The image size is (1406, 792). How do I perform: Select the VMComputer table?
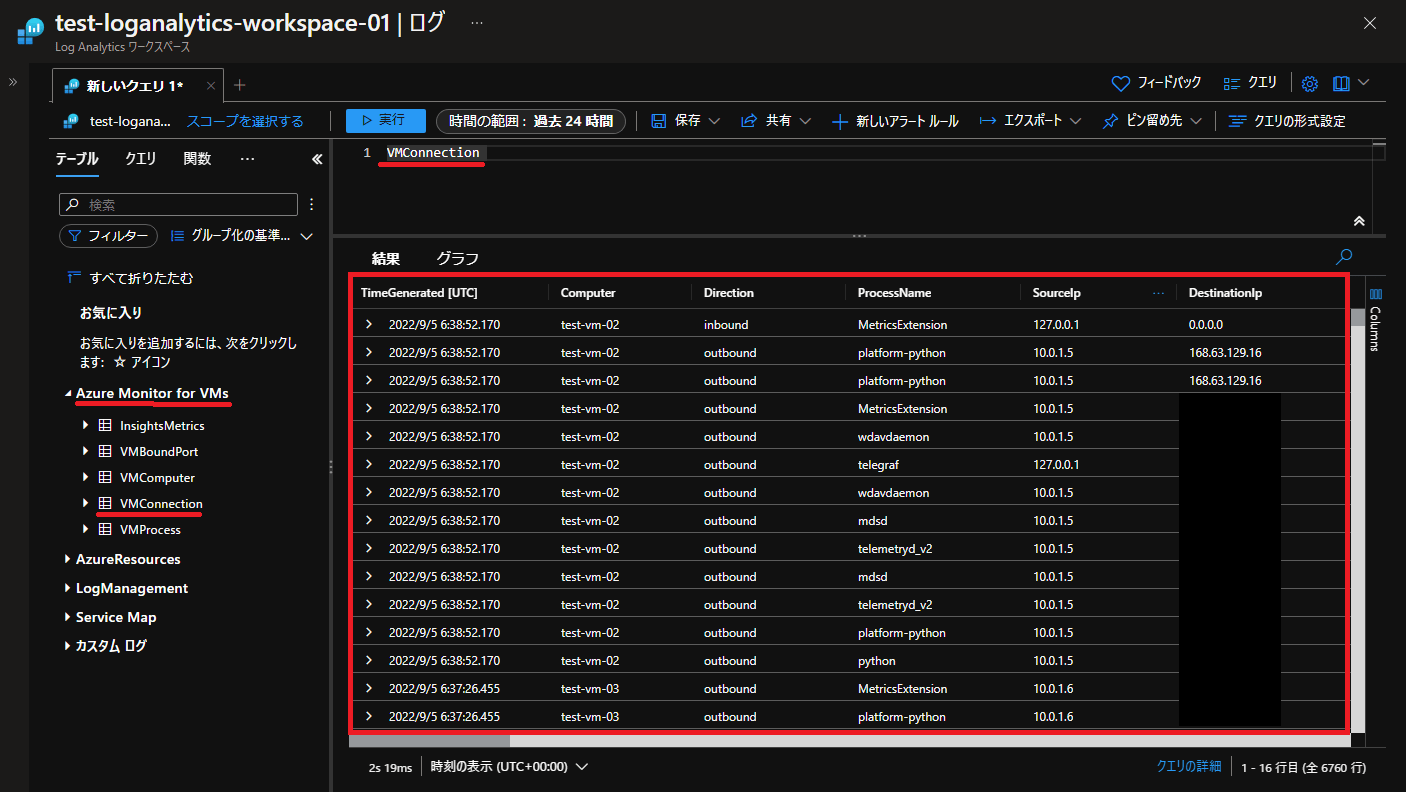click(x=157, y=478)
